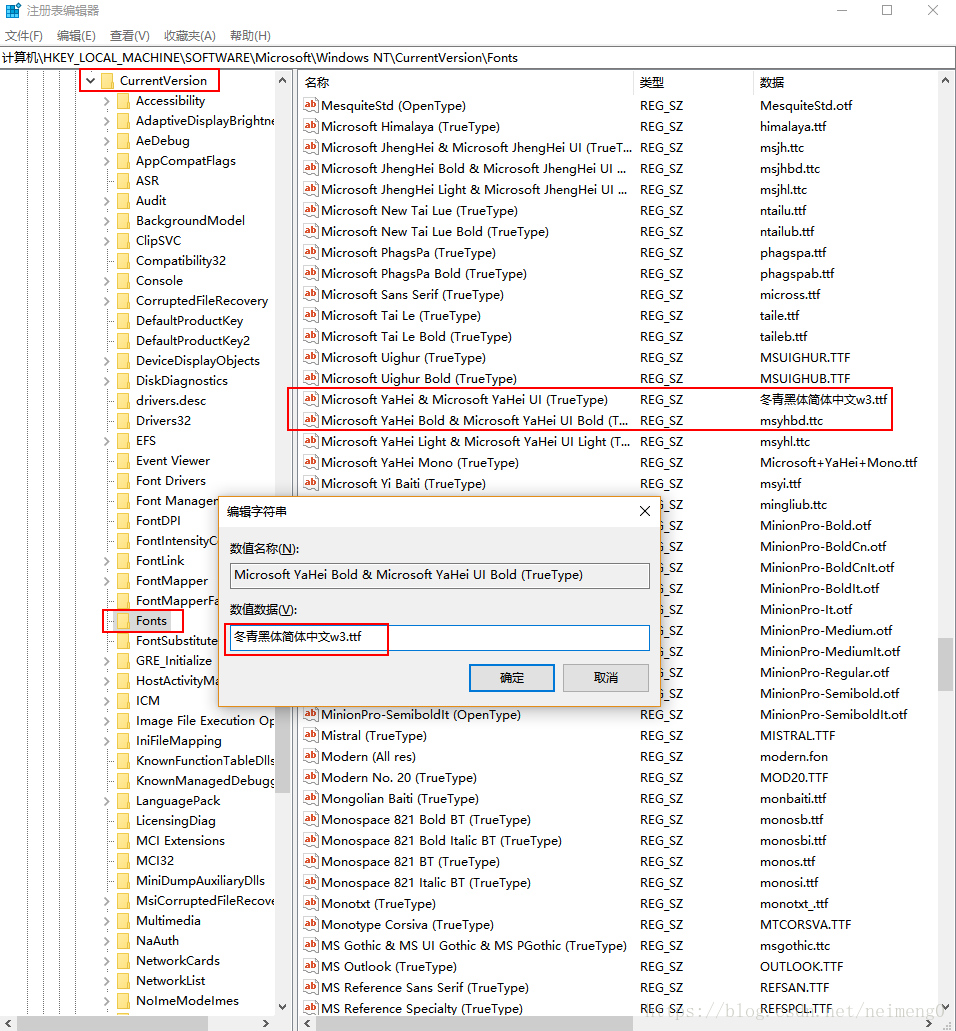Screen dimensions: 956x1031
Task: Click the msyhbd.ttc data value
Action: click(x=791, y=421)
